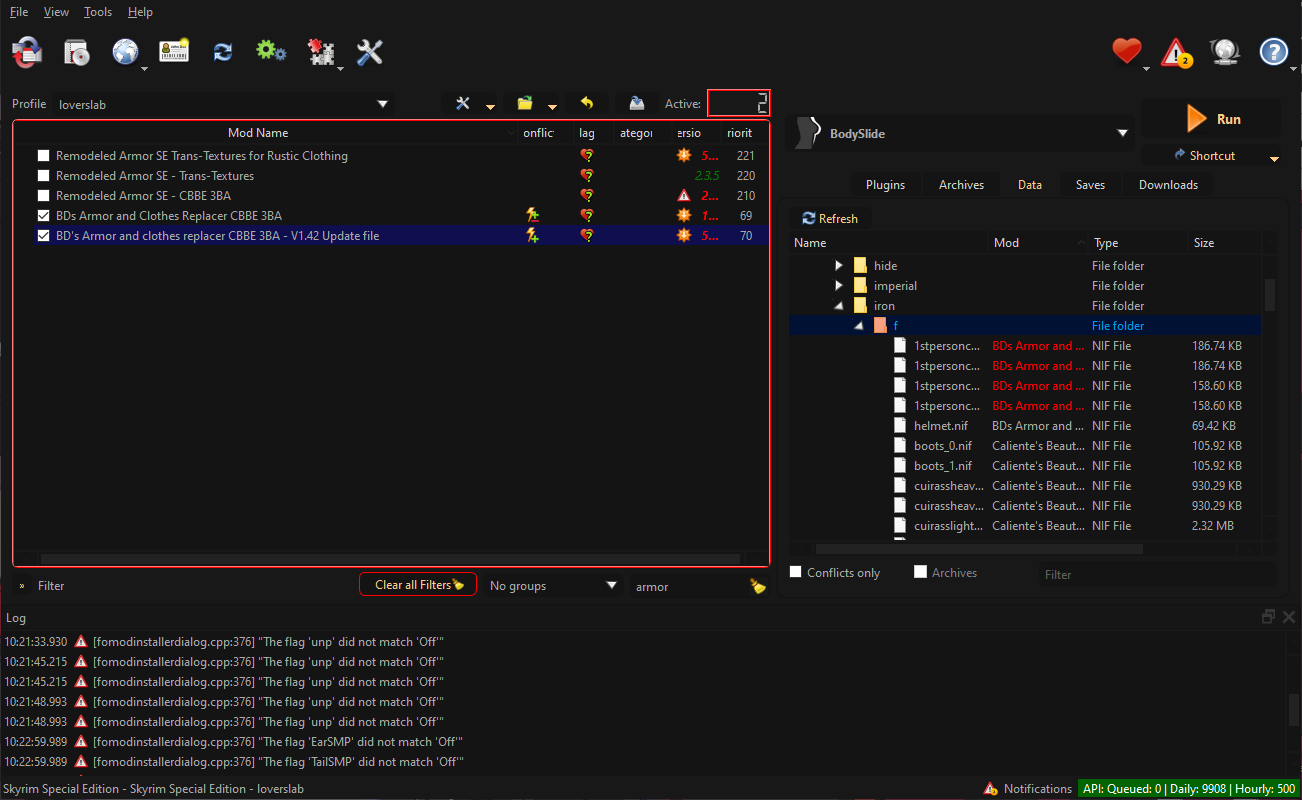The height and width of the screenshot is (800, 1302).
Task: Click the Data tab Filter input field
Action: pos(1156,574)
